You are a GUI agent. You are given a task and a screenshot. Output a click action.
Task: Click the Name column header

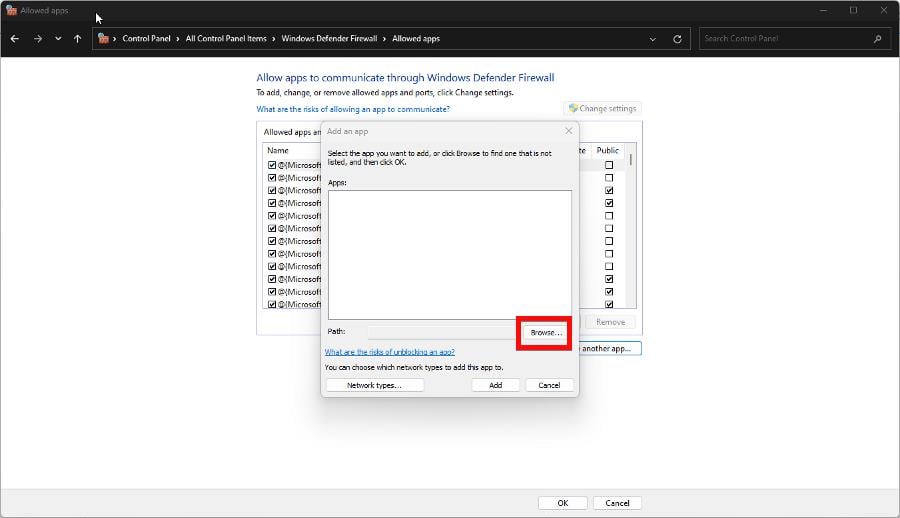coord(278,150)
